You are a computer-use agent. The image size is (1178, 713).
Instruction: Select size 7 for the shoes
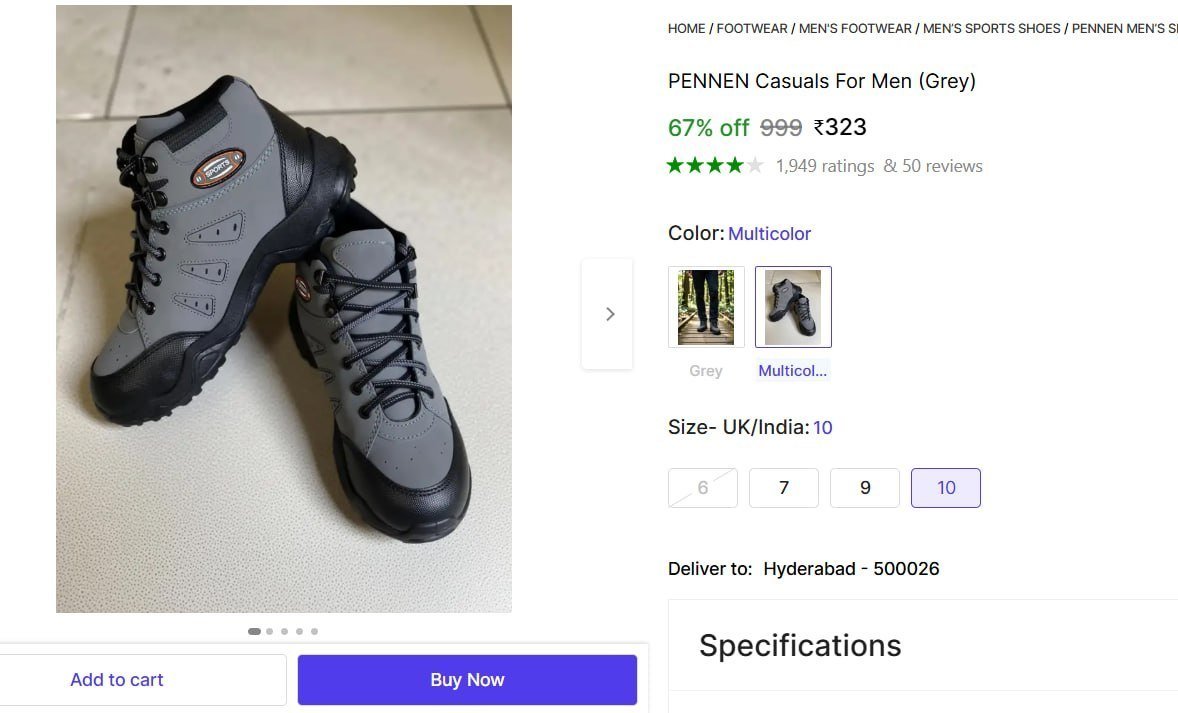pyautogui.click(x=784, y=488)
